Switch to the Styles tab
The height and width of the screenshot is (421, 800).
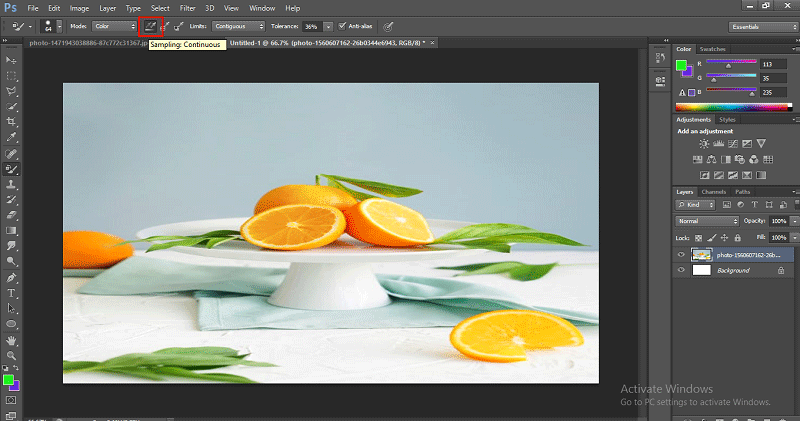pyautogui.click(x=727, y=119)
